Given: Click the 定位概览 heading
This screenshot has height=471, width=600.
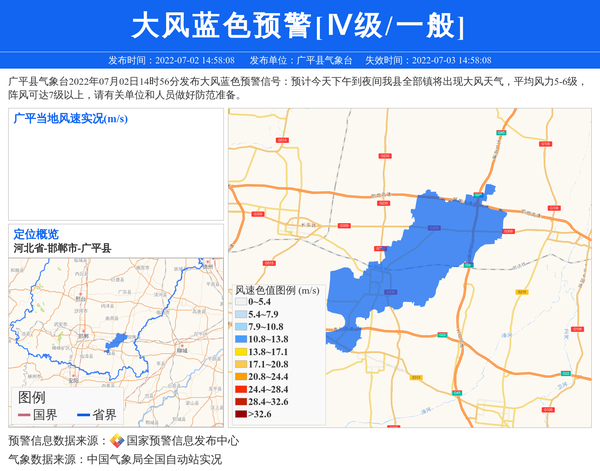Looking at the screenshot, I should [x=36, y=234].
